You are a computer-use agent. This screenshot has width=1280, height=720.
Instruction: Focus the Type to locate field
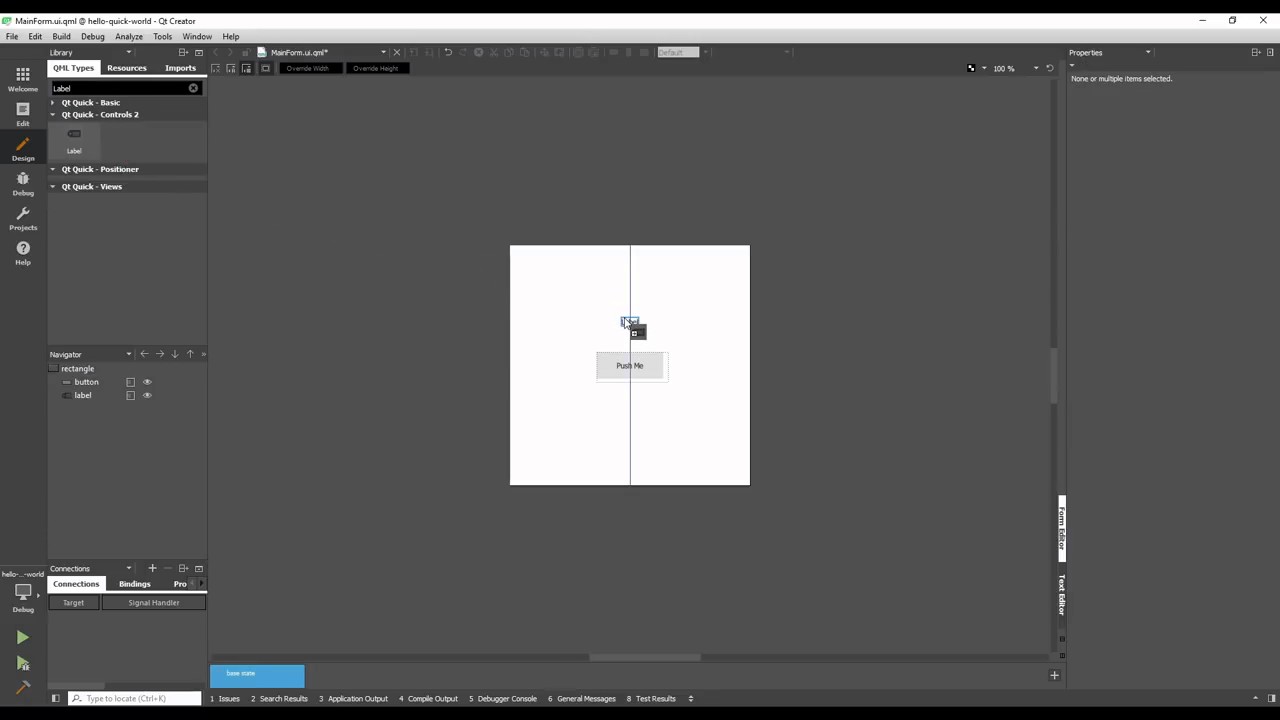135,698
